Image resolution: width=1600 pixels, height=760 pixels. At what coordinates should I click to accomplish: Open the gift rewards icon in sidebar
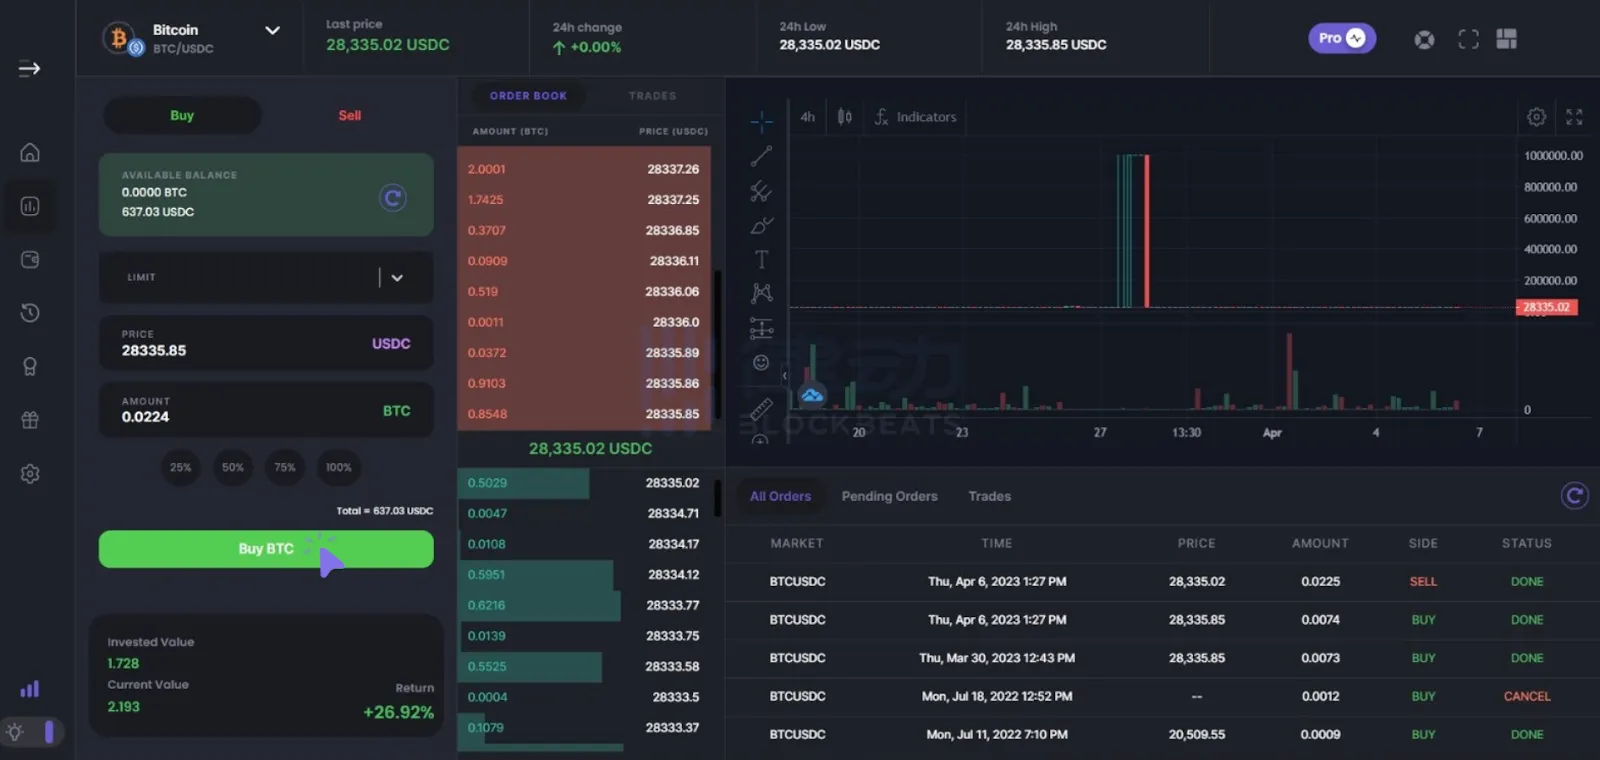[30, 420]
